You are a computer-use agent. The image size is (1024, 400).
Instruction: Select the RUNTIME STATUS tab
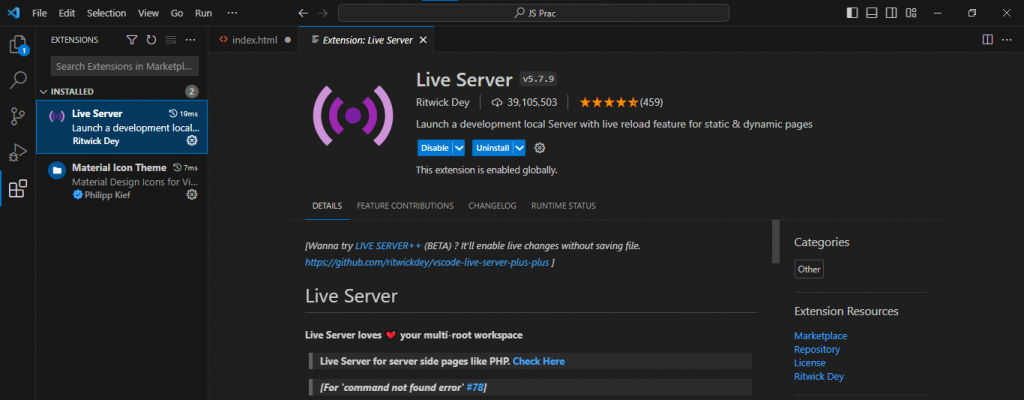564,206
